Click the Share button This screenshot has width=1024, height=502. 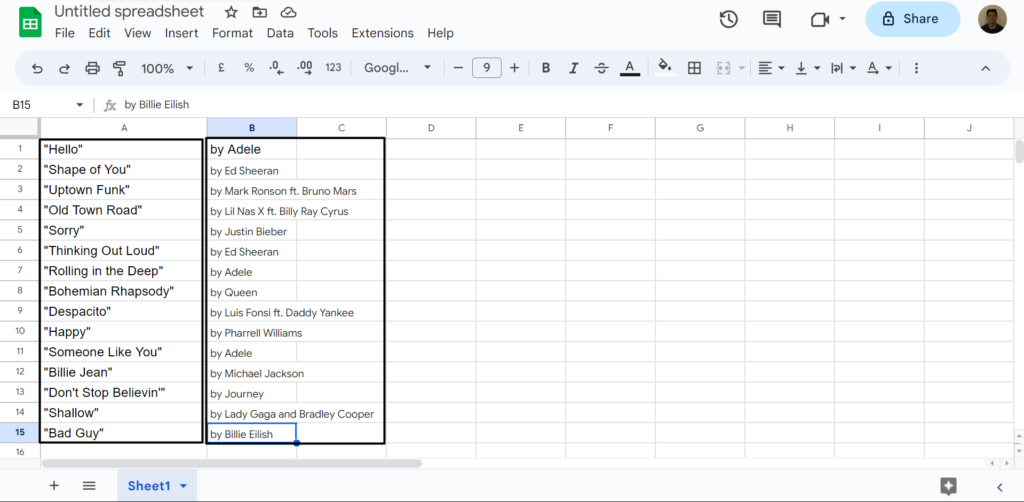[912, 19]
